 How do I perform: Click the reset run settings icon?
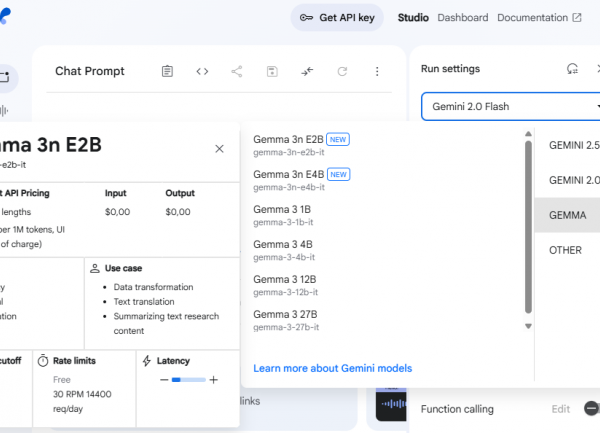[572, 69]
